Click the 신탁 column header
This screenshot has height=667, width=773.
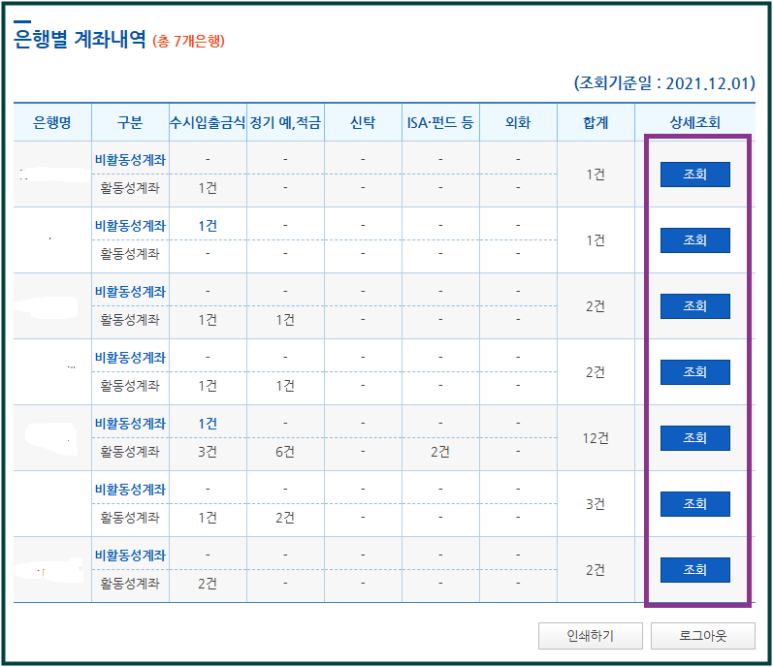363,122
